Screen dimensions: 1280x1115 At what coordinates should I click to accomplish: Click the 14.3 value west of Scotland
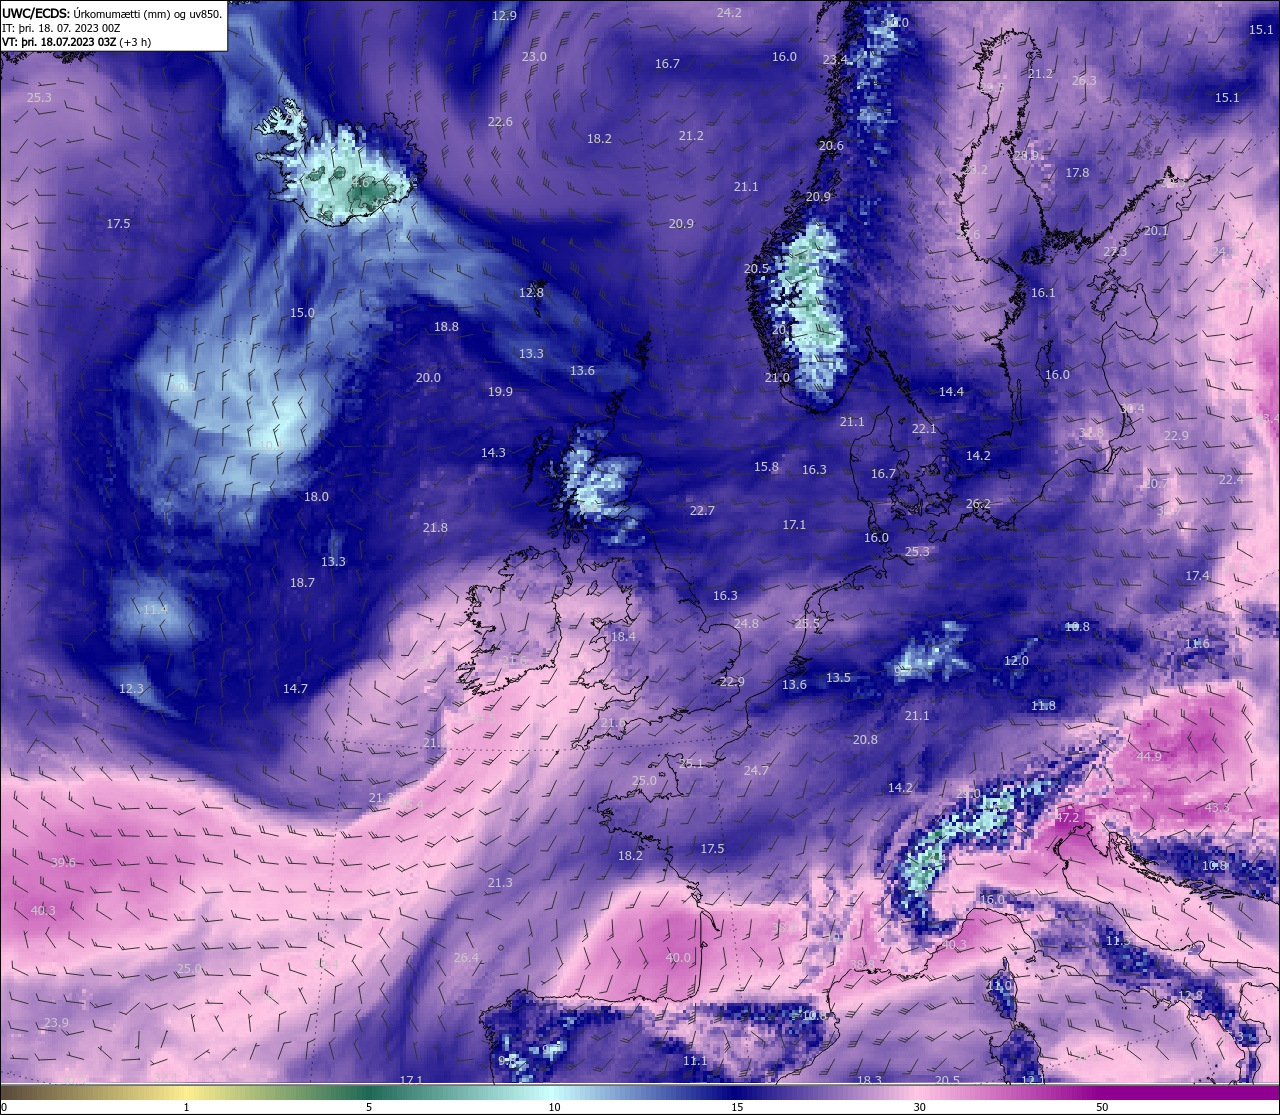493,453
